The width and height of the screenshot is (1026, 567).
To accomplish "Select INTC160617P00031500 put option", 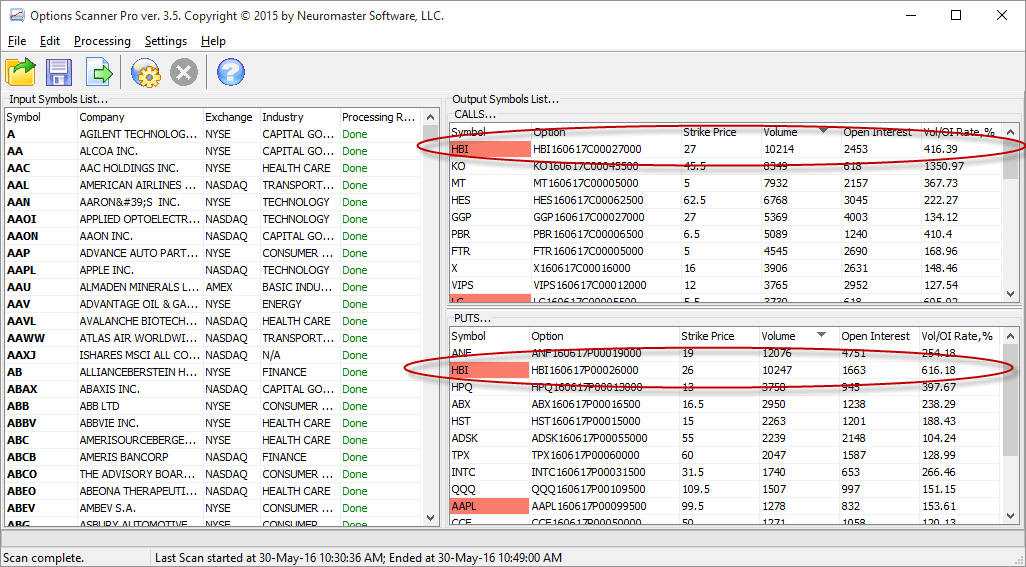I will 588,472.
